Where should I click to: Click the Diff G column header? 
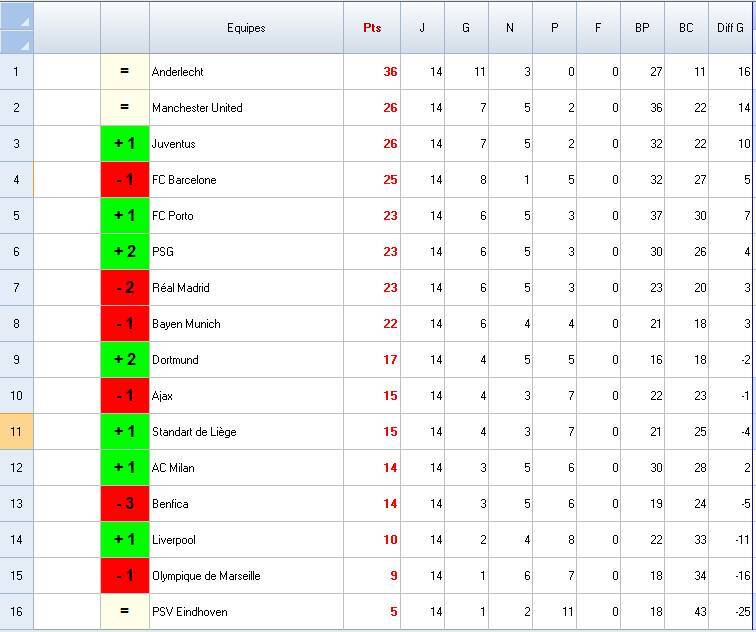tap(731, 28)
